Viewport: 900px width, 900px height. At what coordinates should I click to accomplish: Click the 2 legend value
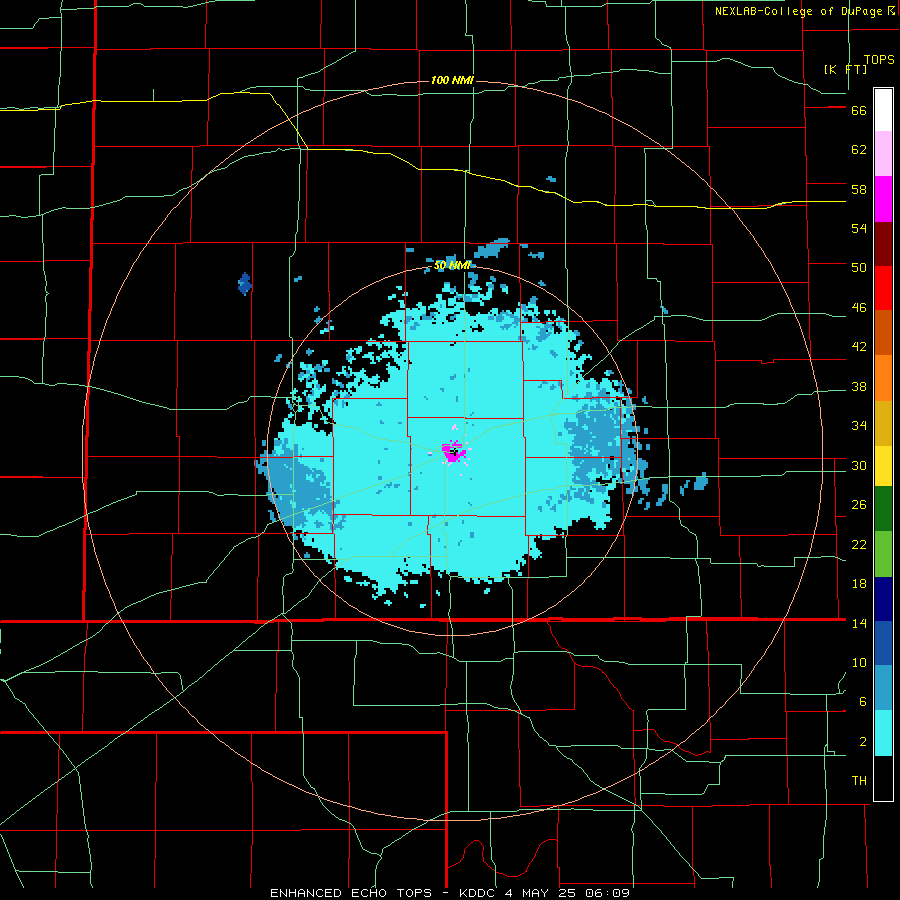863,742
